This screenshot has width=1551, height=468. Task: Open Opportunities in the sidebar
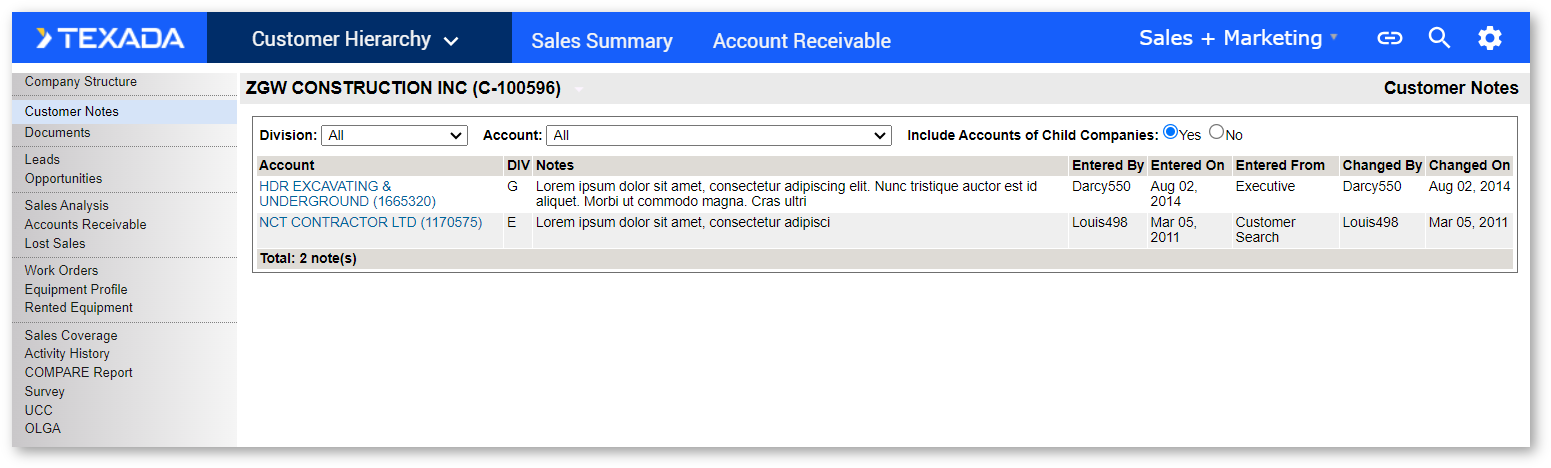[x=64, y=179]
